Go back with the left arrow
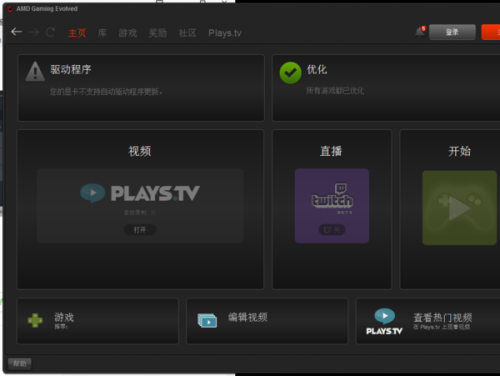The image size is (500, 376). [16, 32]
